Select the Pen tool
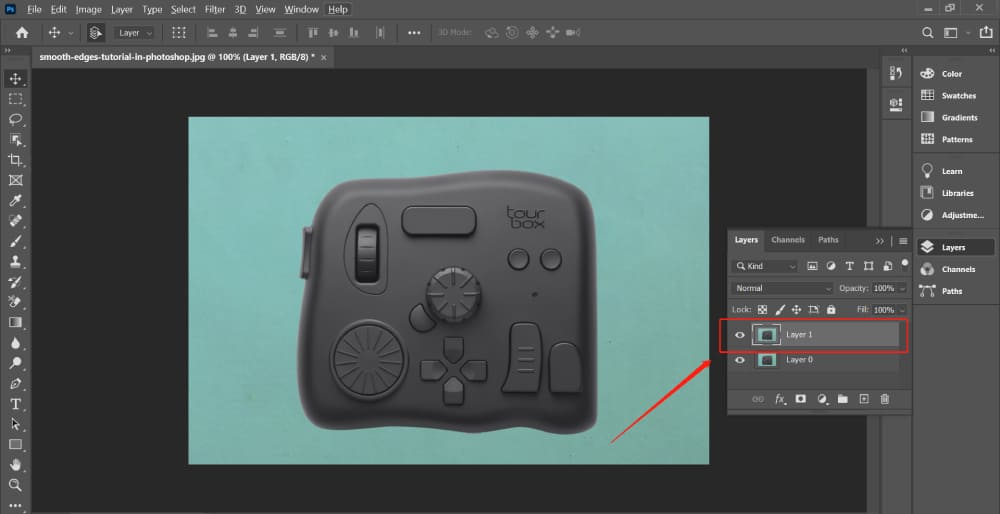 (15, 384)
